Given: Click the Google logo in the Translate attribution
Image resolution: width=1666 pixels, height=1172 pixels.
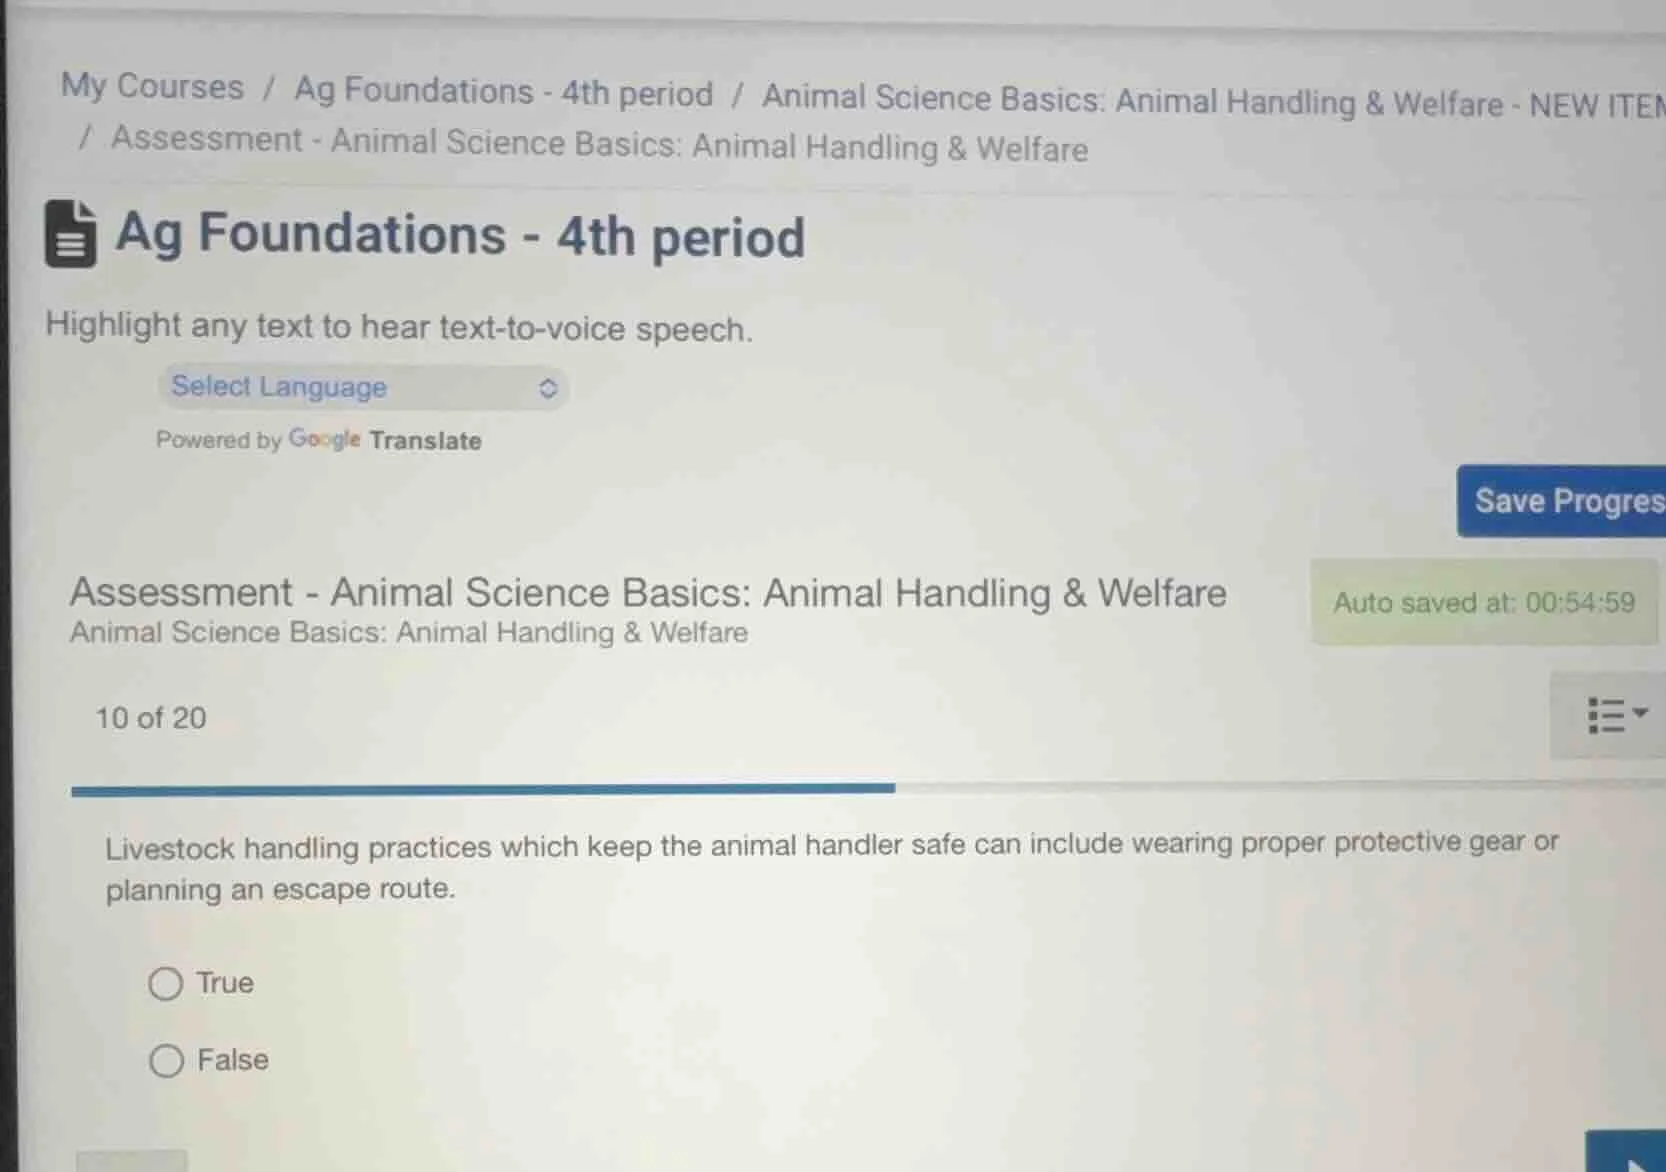Looking at the screenshot, I should [x=322, y=440].
